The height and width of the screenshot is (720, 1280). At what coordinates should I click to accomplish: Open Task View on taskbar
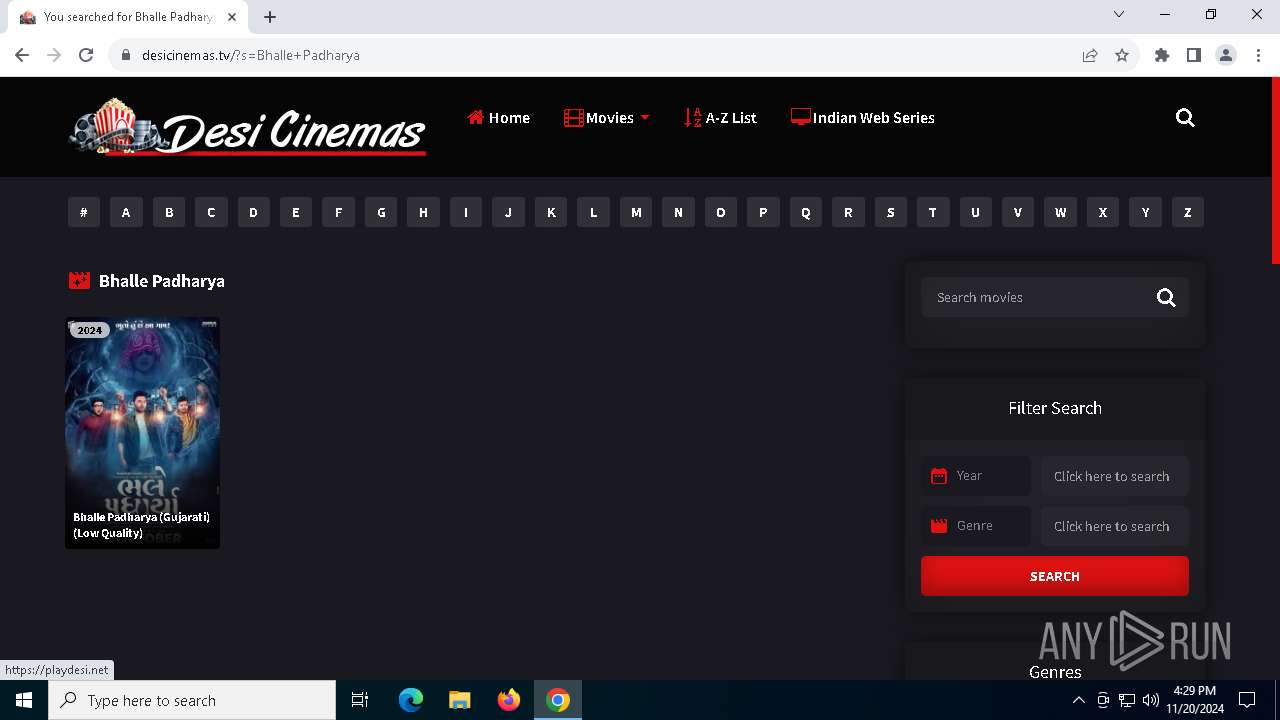[x=360, y=700]
